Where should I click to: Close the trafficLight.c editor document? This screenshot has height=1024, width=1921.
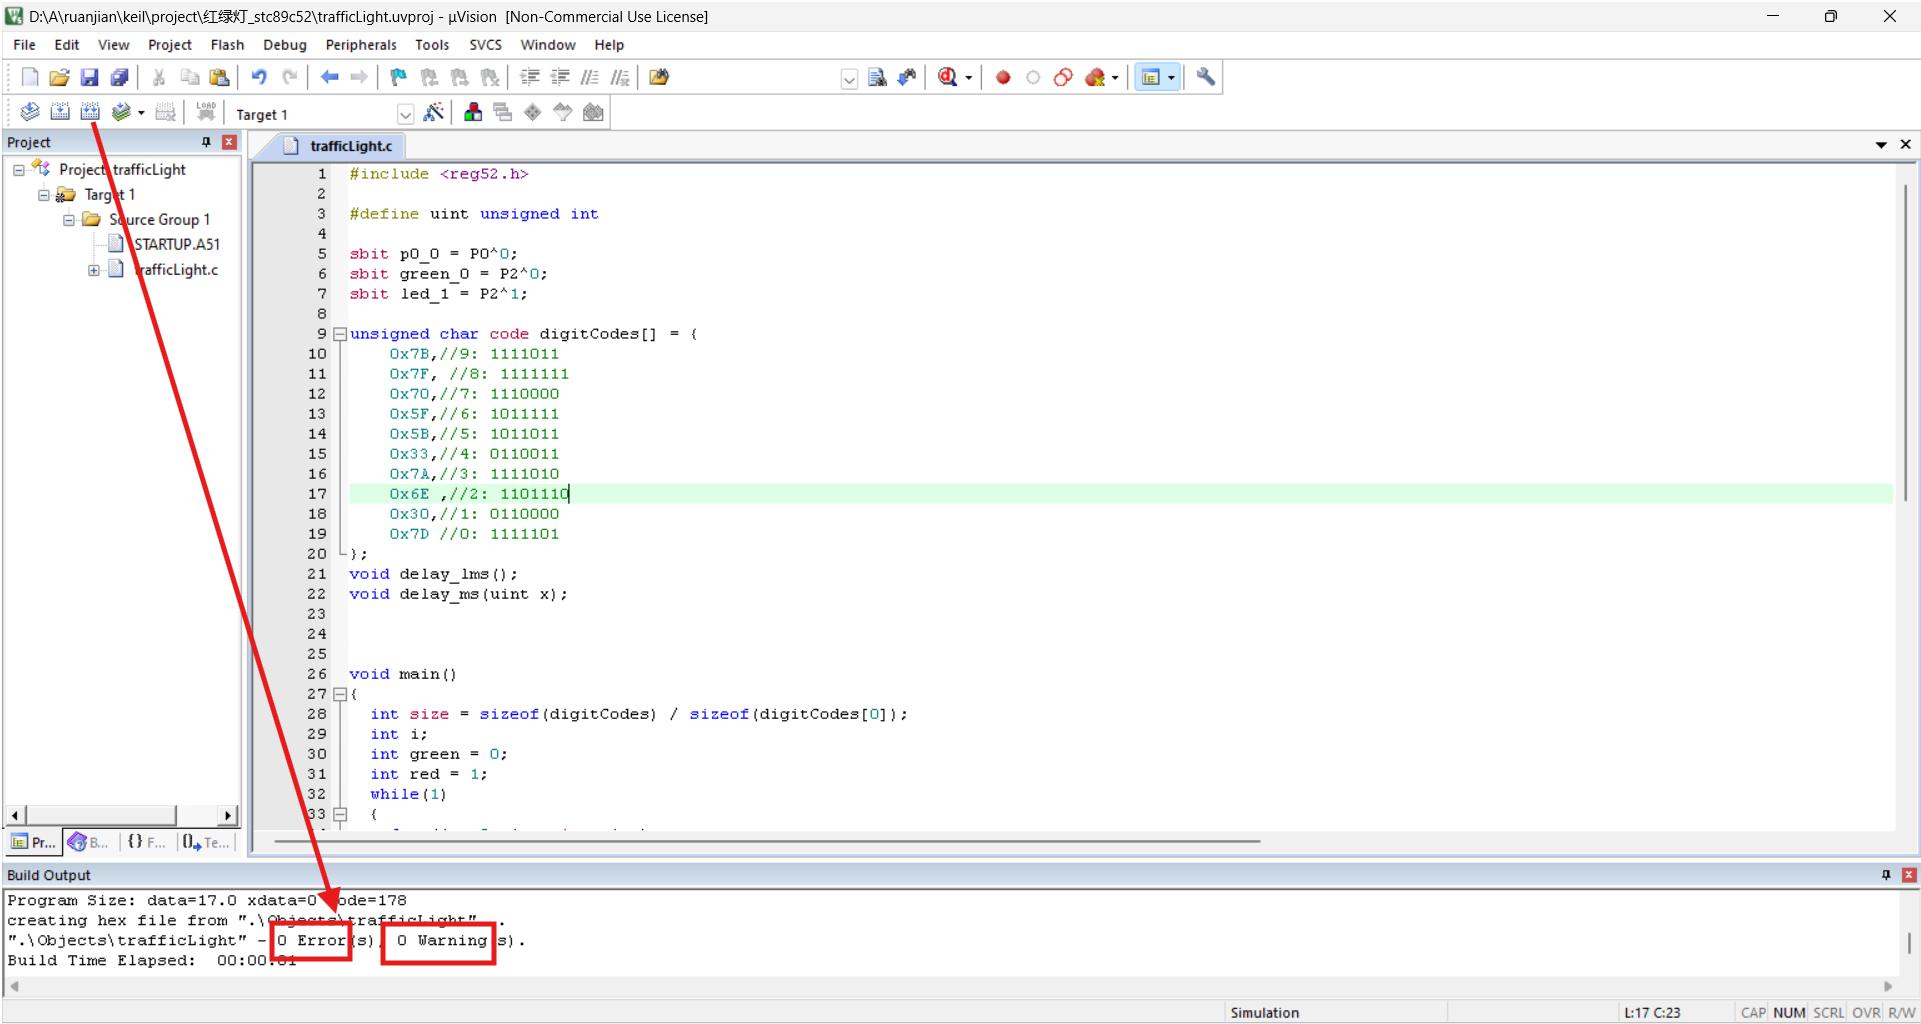click(1906, 145)
